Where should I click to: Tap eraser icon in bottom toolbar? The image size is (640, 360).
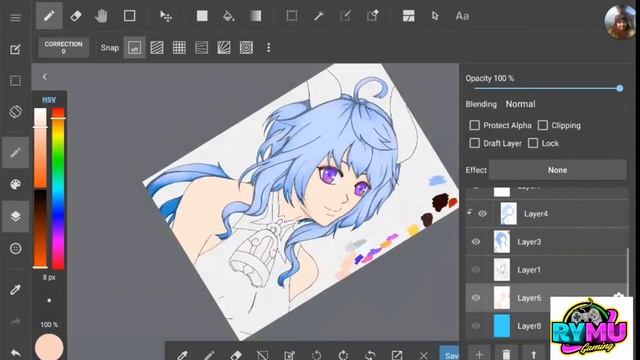coord(236,355)
